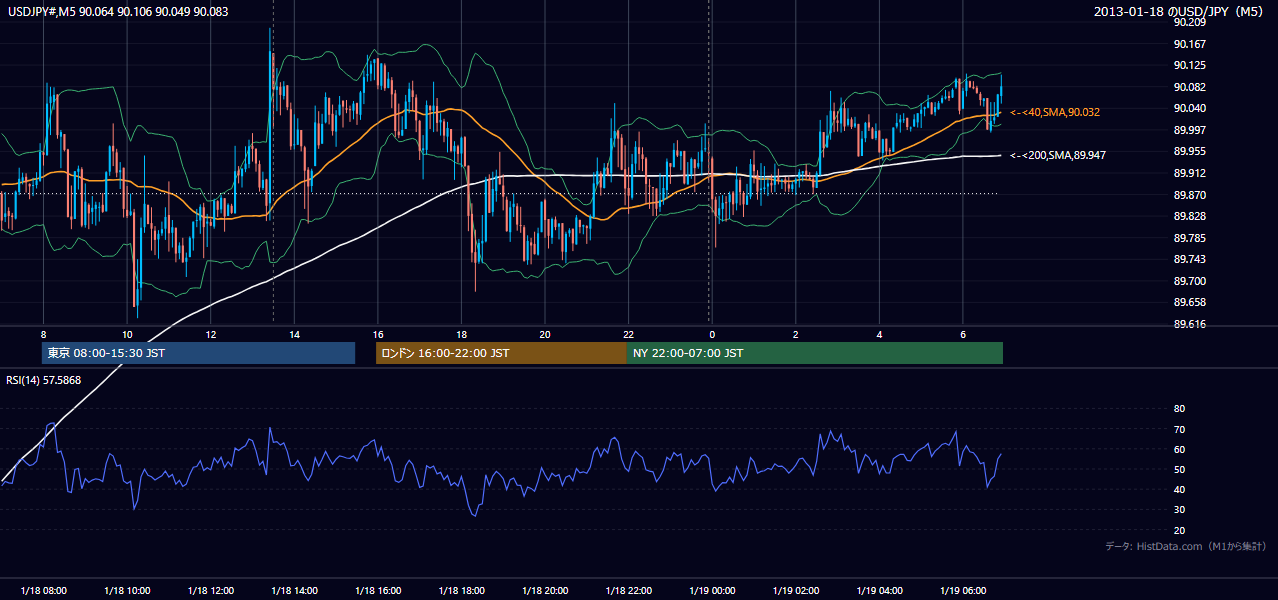Click the HistData.com data source credit
This screenshot has width=1278, height=600.
pyautogui.click(x=1186, y=546)
